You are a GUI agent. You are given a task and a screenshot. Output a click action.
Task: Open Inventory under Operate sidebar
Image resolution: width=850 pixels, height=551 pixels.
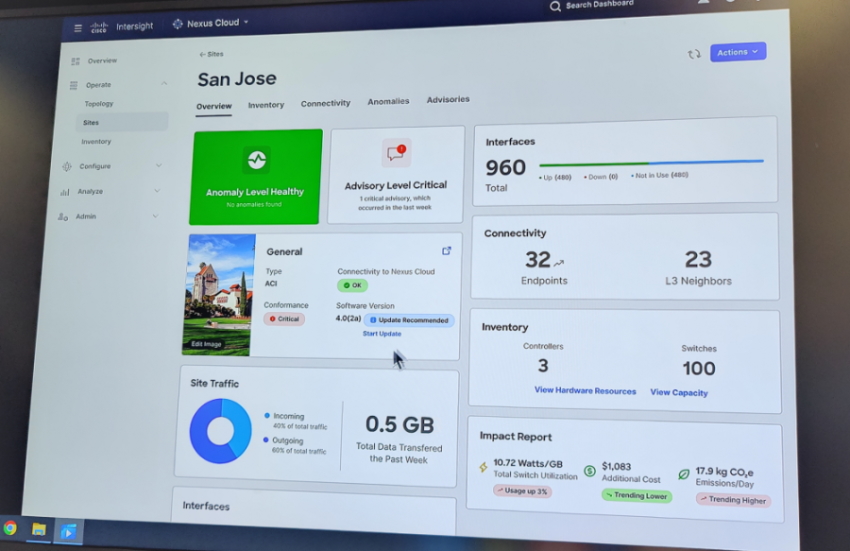[x=96, y=142]
